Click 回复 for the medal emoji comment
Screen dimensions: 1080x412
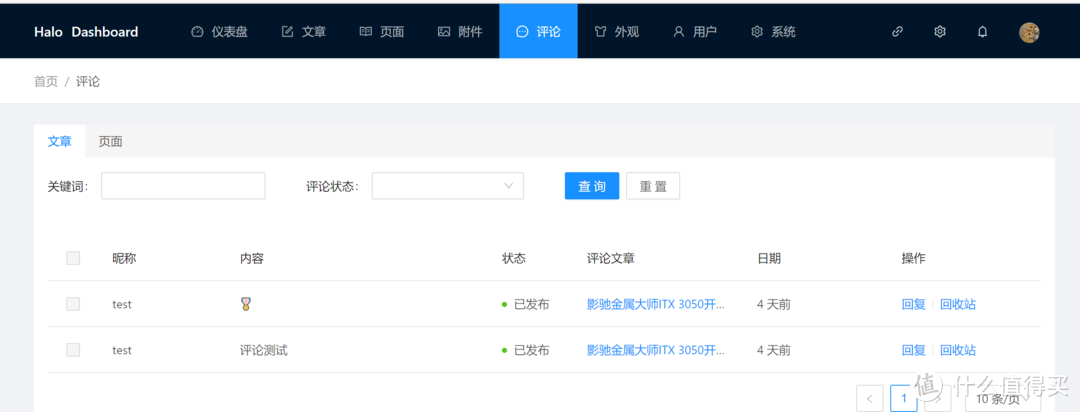pyautogui.click(x=913, y=304)
